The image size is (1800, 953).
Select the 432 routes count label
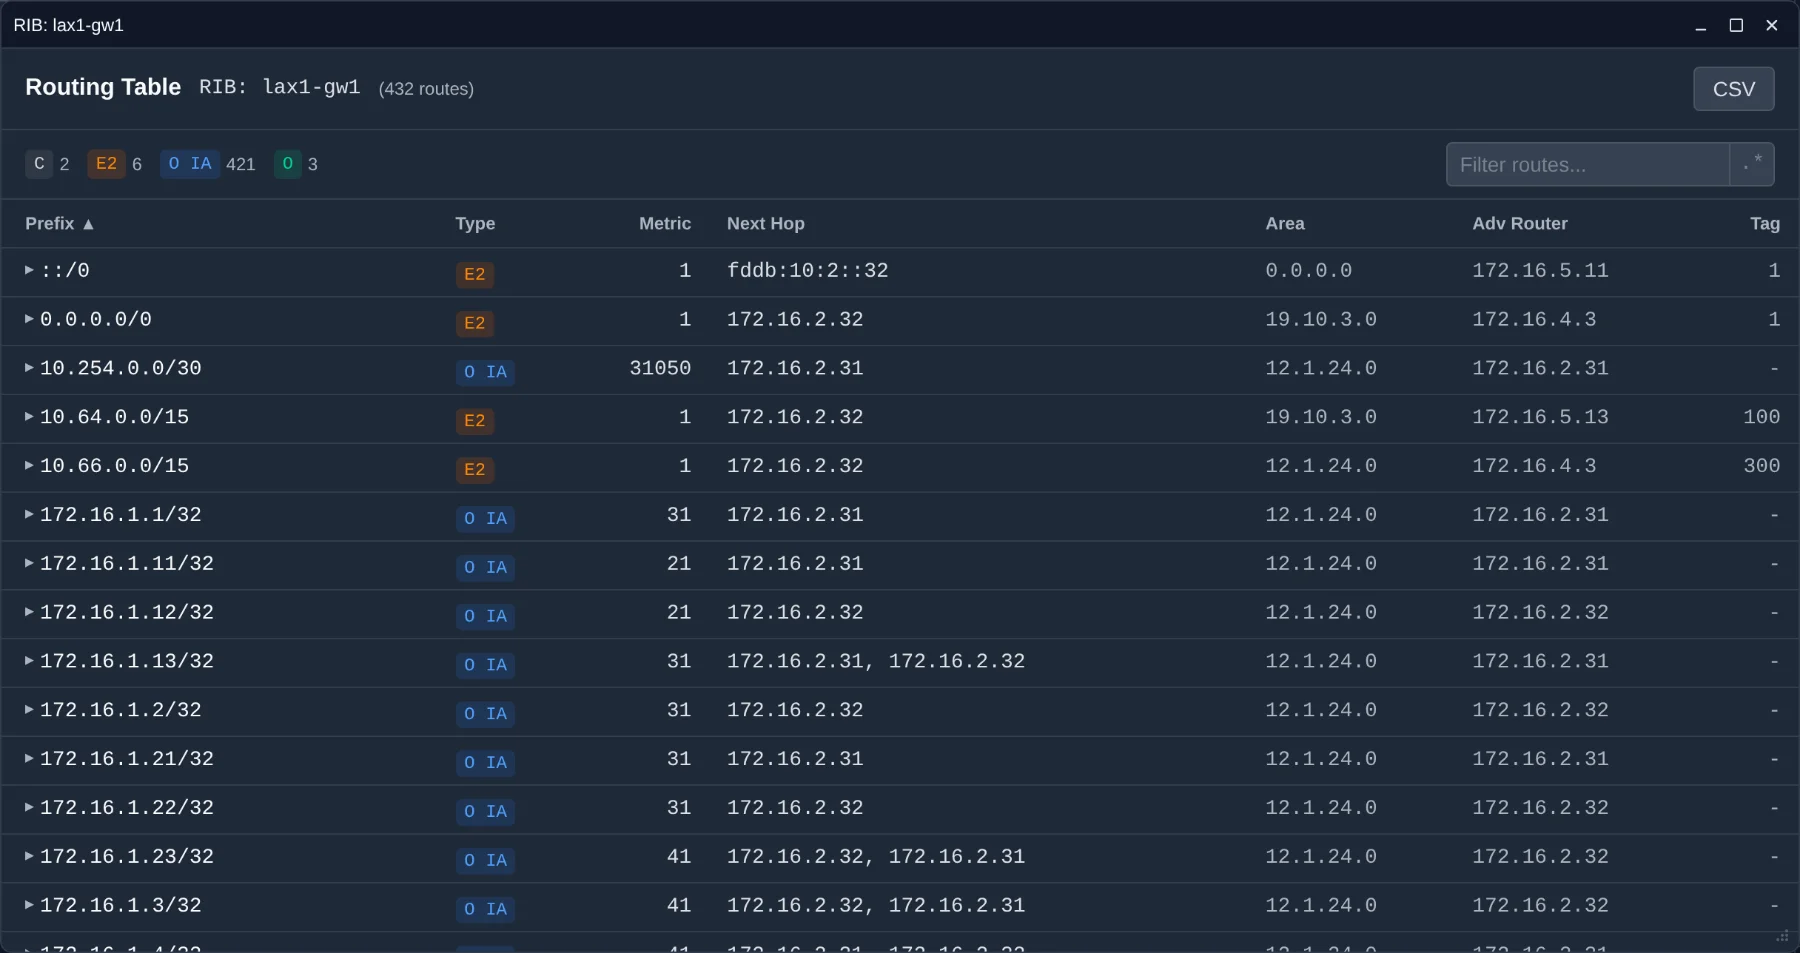tap(426, 89)
